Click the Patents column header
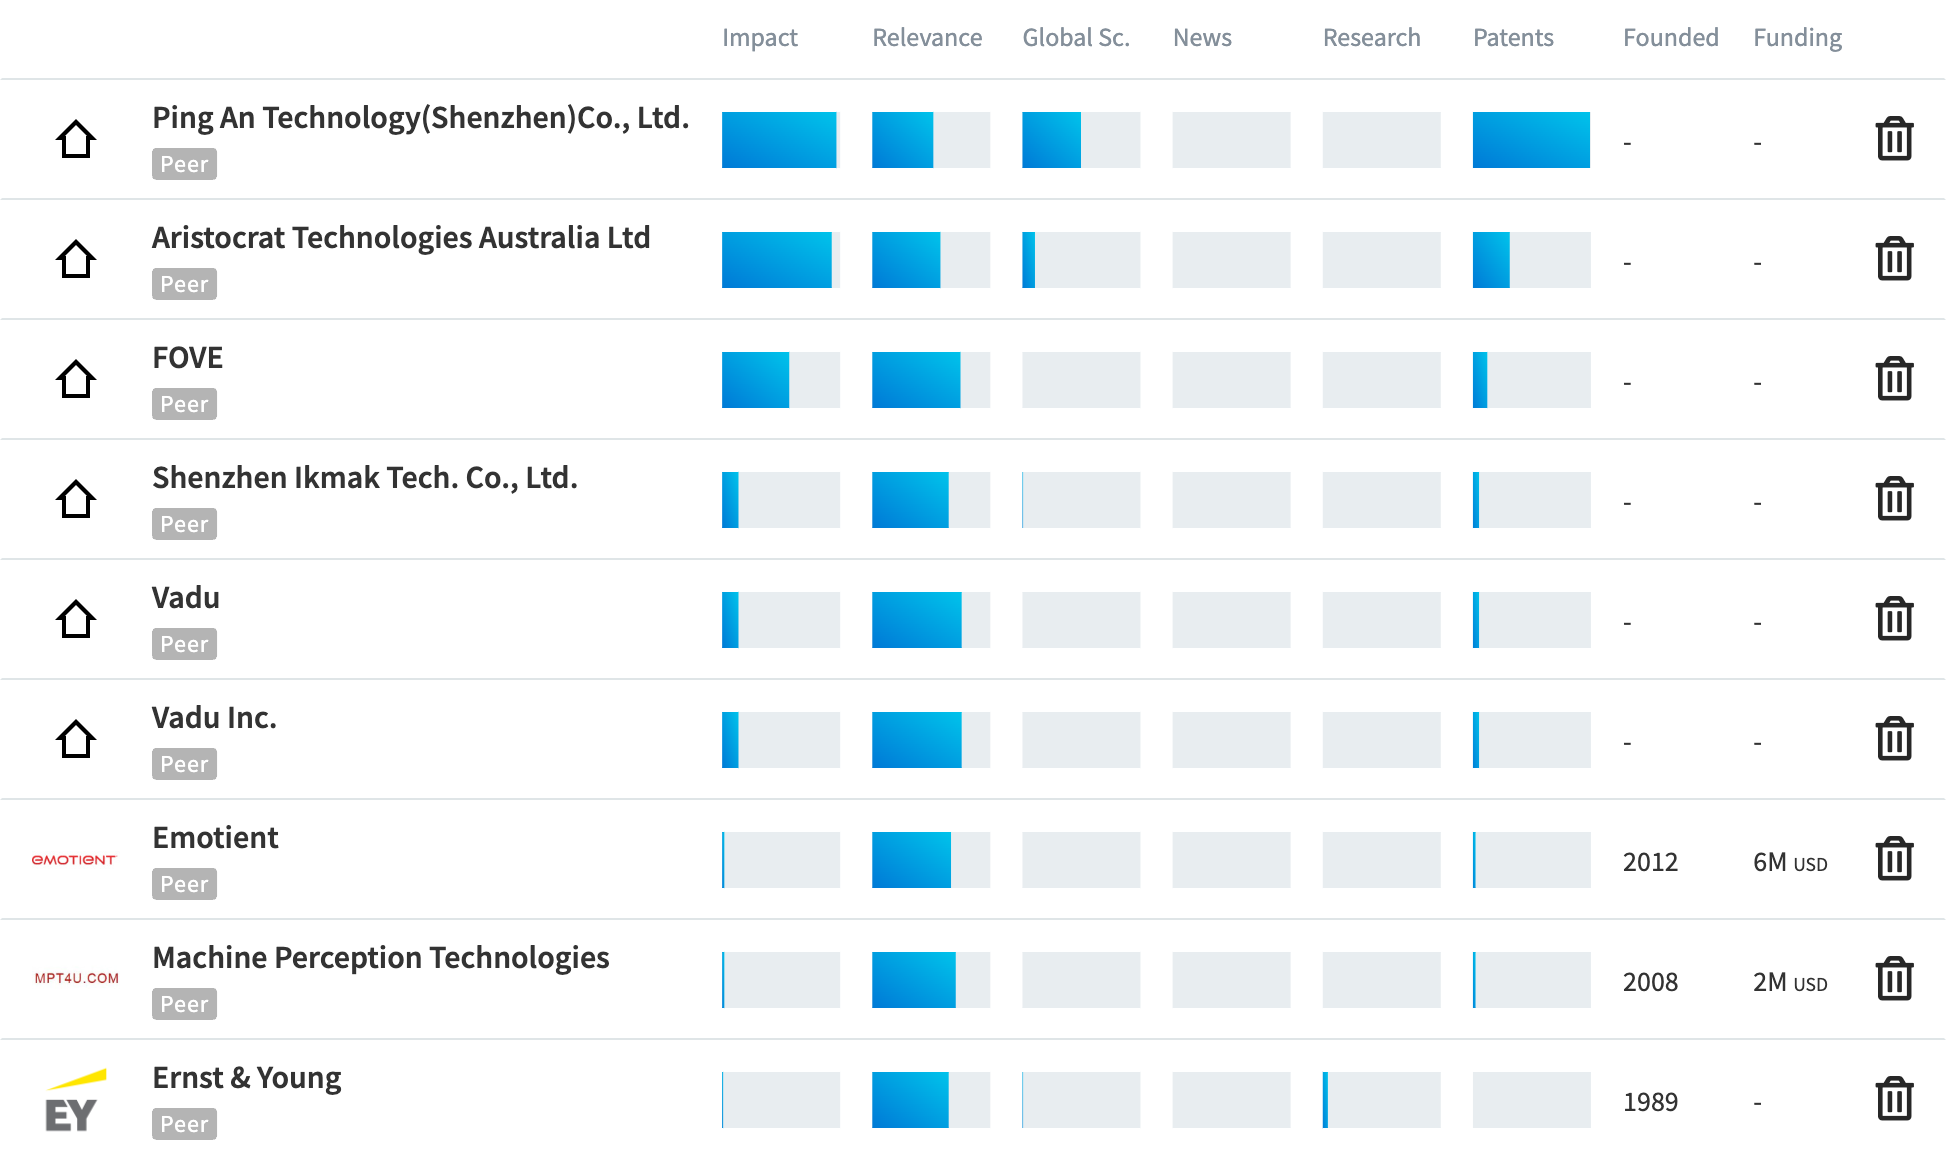The width and height of the screenshot is (1946, 1160). [1512, 38]
